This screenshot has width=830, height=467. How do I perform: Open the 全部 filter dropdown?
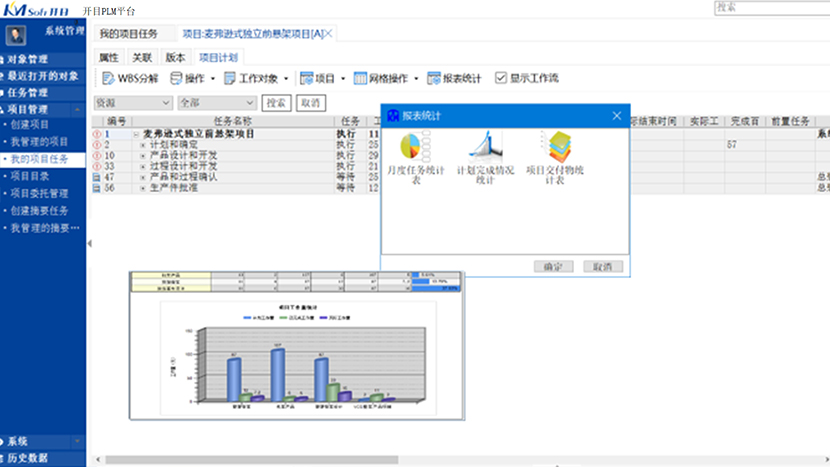(250, 103)
